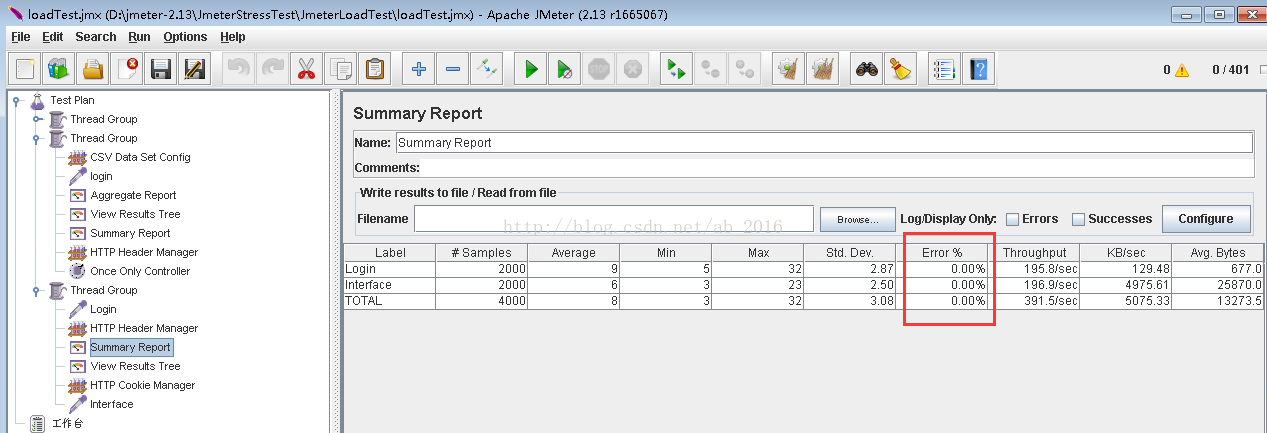The width and height of the screenshot is (1267, 433).
Task: Click Remote Start All icon
Action: tap(677, 69)
